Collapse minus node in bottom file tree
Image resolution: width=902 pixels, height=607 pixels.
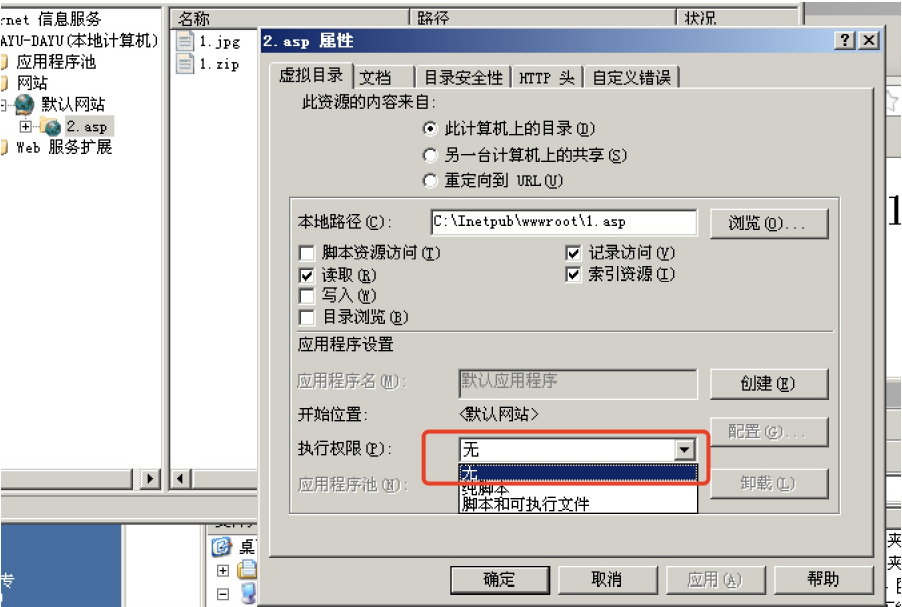click(x=223, y=594)
